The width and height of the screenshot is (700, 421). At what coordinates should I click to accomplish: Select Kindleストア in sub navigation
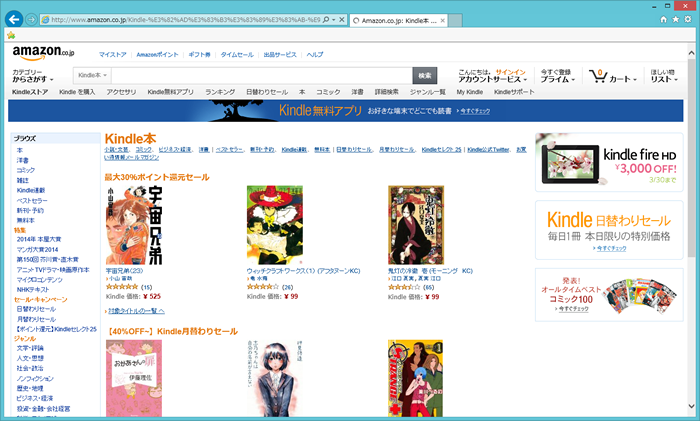[30, 92]
